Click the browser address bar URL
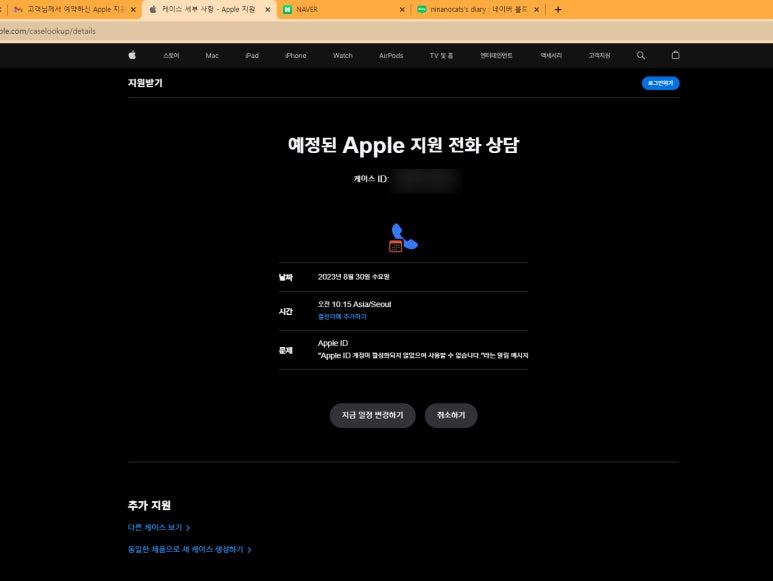 (48, 31)
